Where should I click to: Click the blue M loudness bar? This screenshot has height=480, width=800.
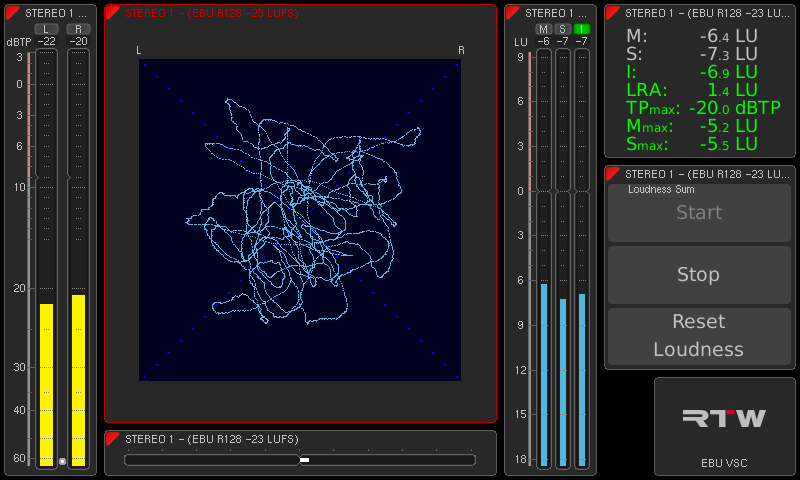tap(544, 375)
